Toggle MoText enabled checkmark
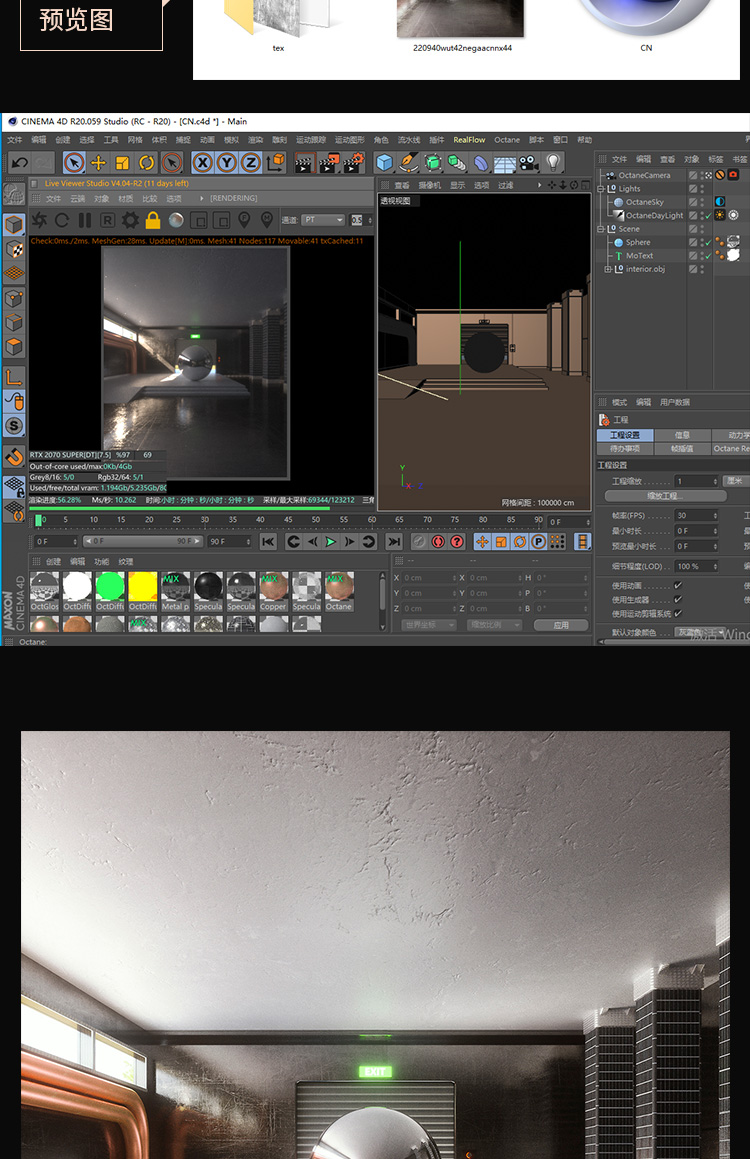Image resolution: width=750 pixels, height=1159 pixels. [x=709, y=256]
